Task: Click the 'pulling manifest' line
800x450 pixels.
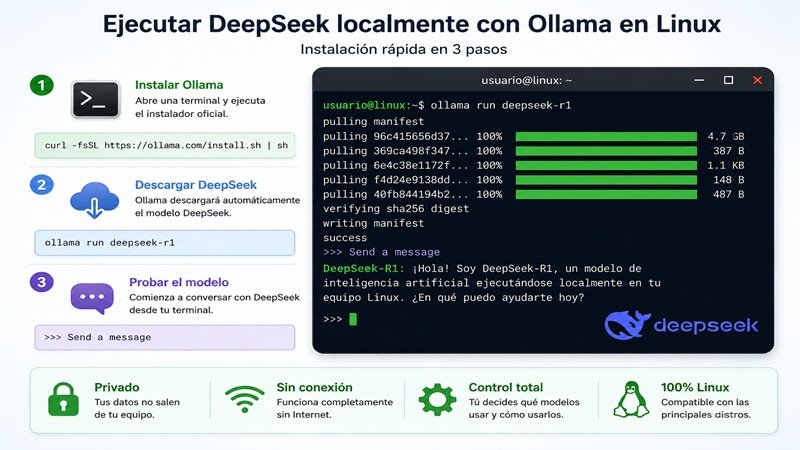Action: click(373, 121)
